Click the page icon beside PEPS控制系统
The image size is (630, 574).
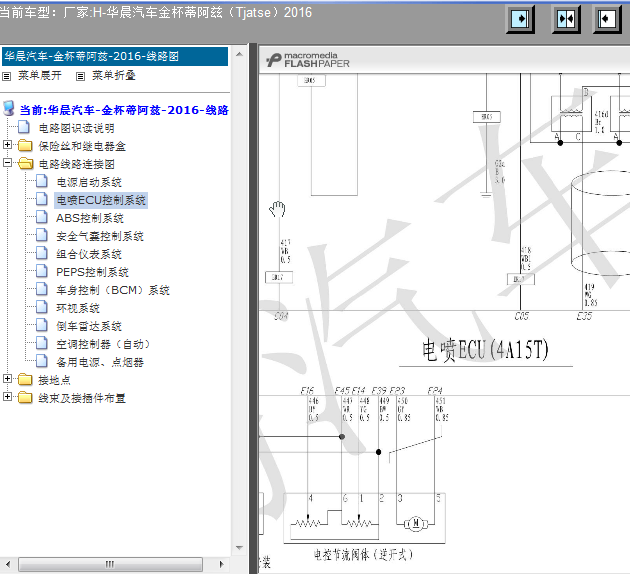click(42, 271)
